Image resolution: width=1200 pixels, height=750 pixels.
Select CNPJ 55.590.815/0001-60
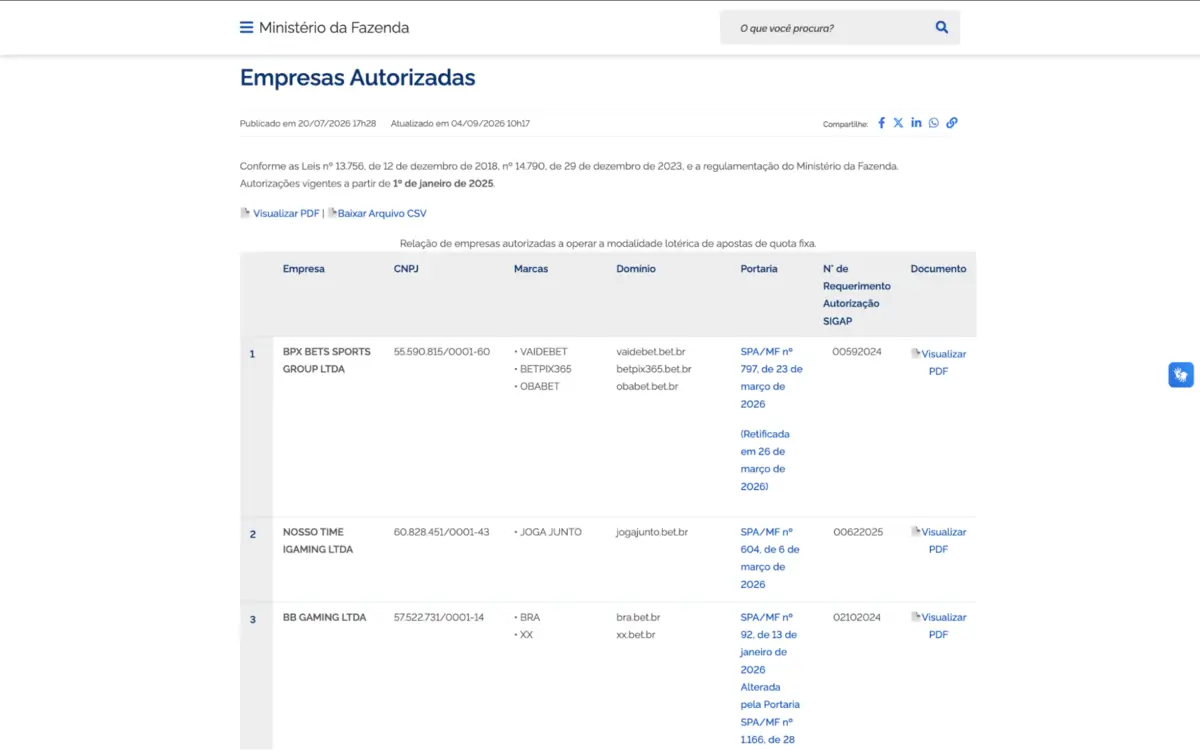pos(442,352)
